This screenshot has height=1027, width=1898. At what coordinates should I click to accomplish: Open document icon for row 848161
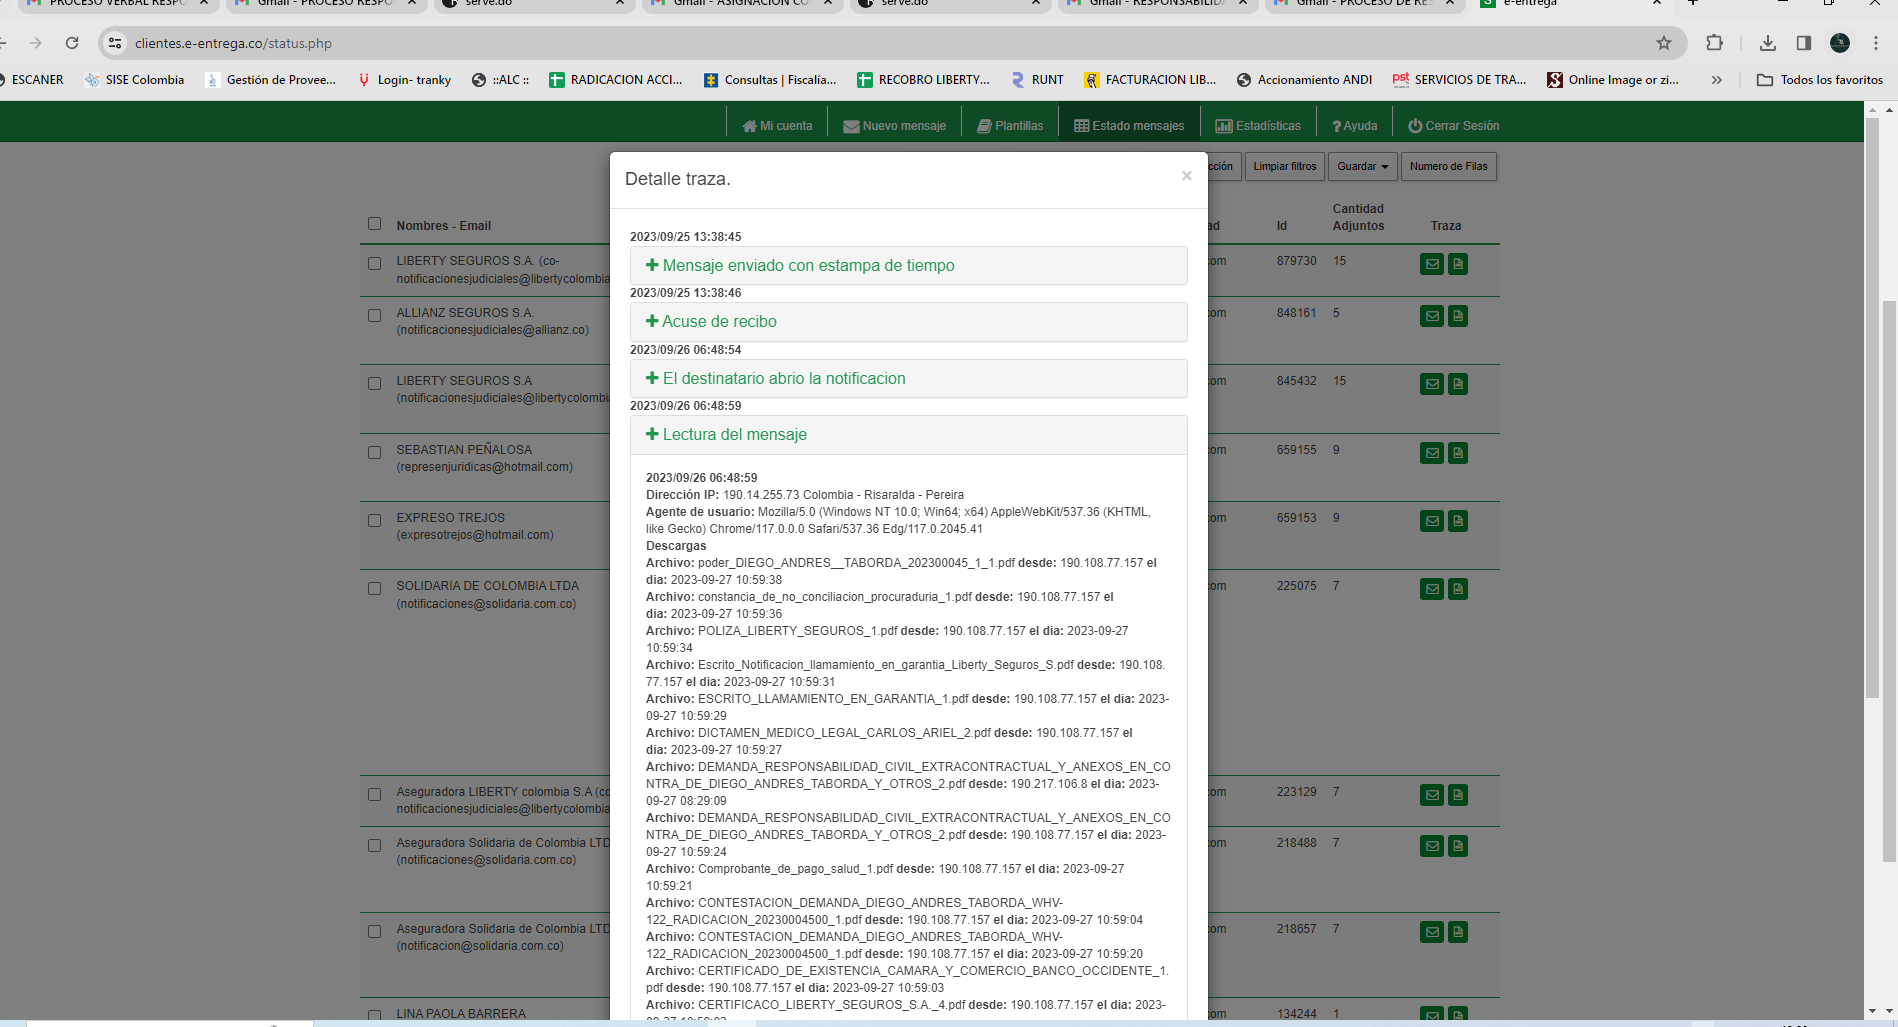point(1458,316)
